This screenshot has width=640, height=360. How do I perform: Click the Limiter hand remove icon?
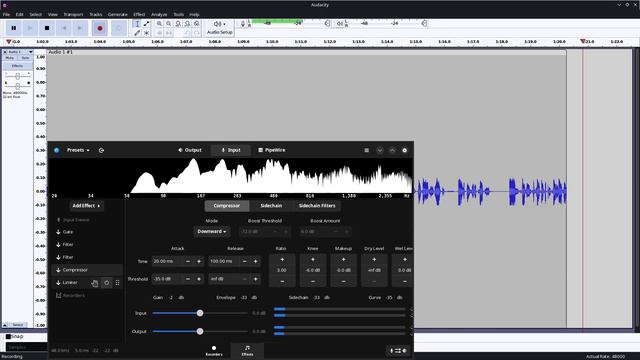click(95, 283)
